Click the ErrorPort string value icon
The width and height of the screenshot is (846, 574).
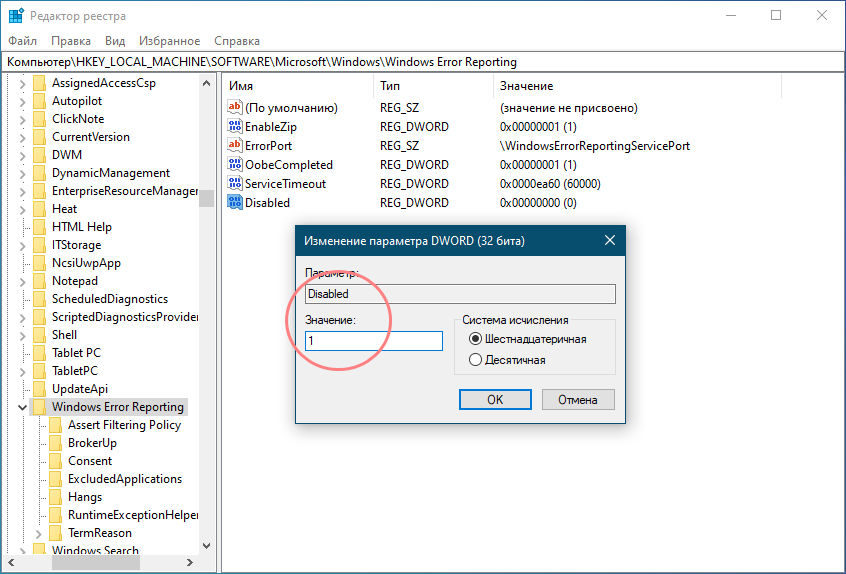click(235, 146)
